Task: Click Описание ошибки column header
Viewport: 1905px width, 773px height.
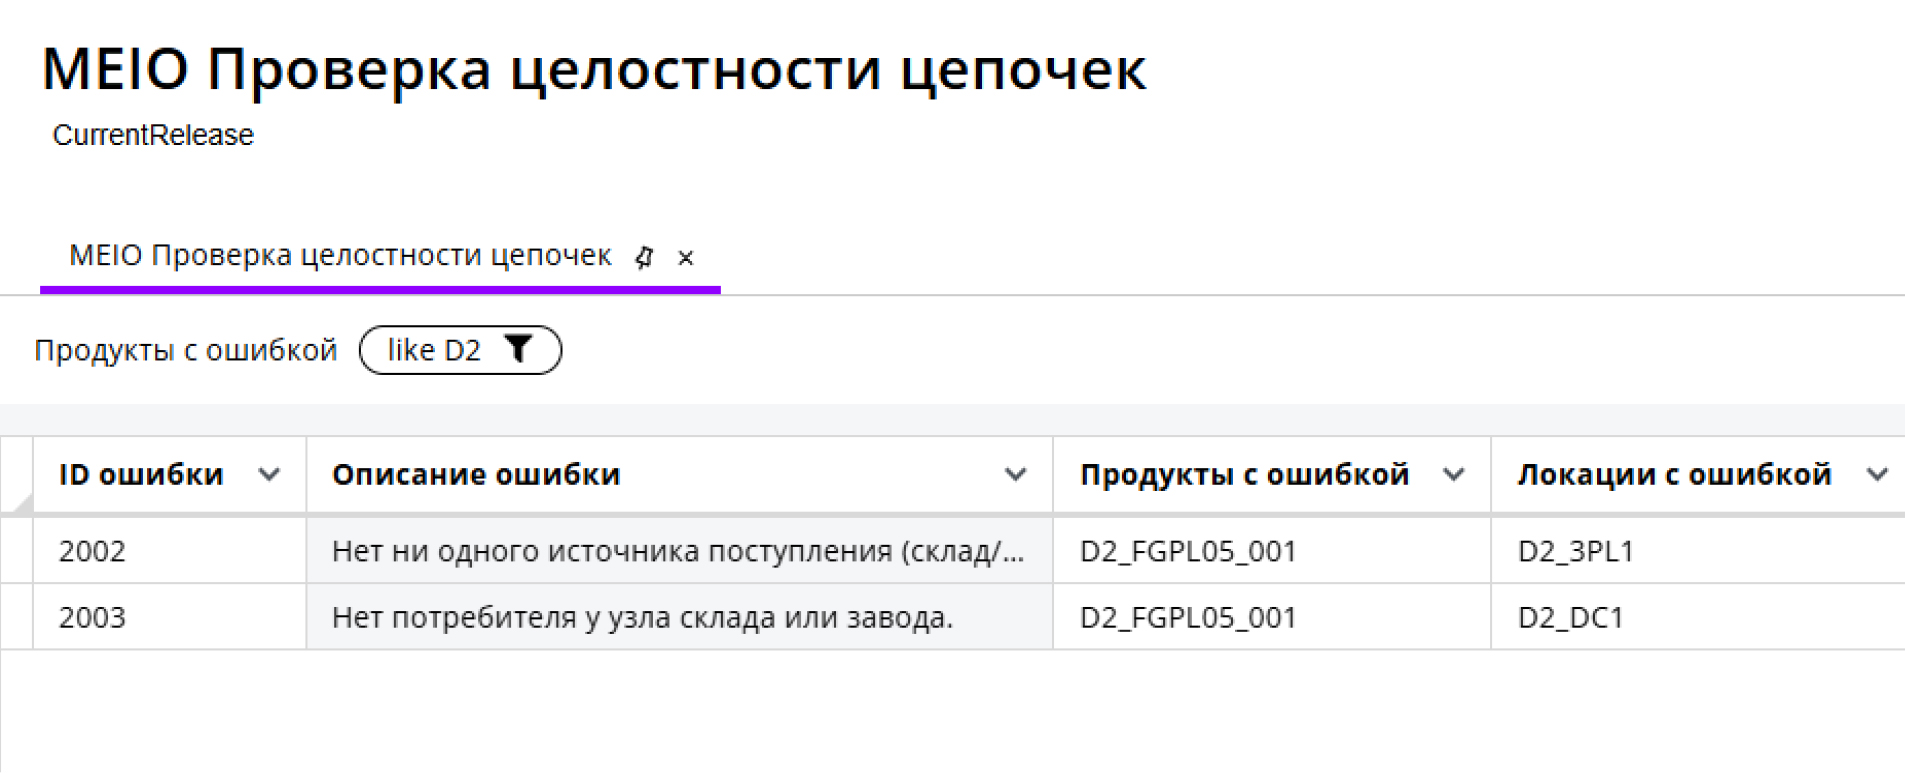Action: click(476, 475)
